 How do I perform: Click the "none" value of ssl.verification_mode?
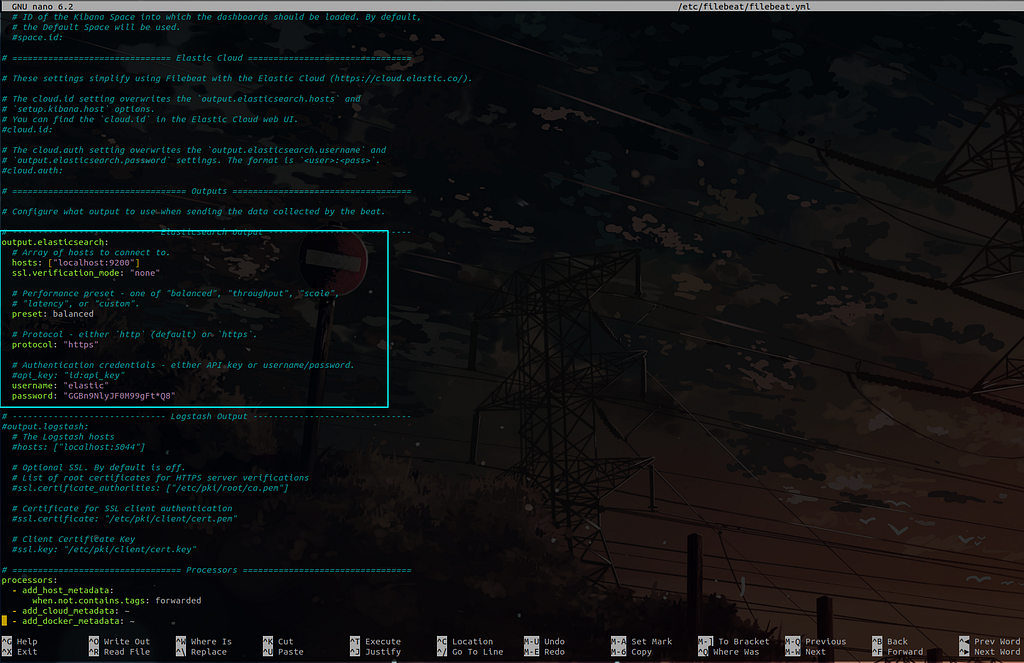coord(144,273)
